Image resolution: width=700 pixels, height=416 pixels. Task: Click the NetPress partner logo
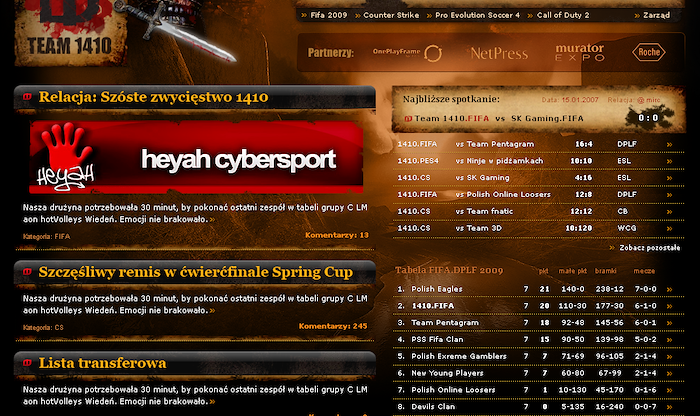pyautogui.click(x=499, y=54)
